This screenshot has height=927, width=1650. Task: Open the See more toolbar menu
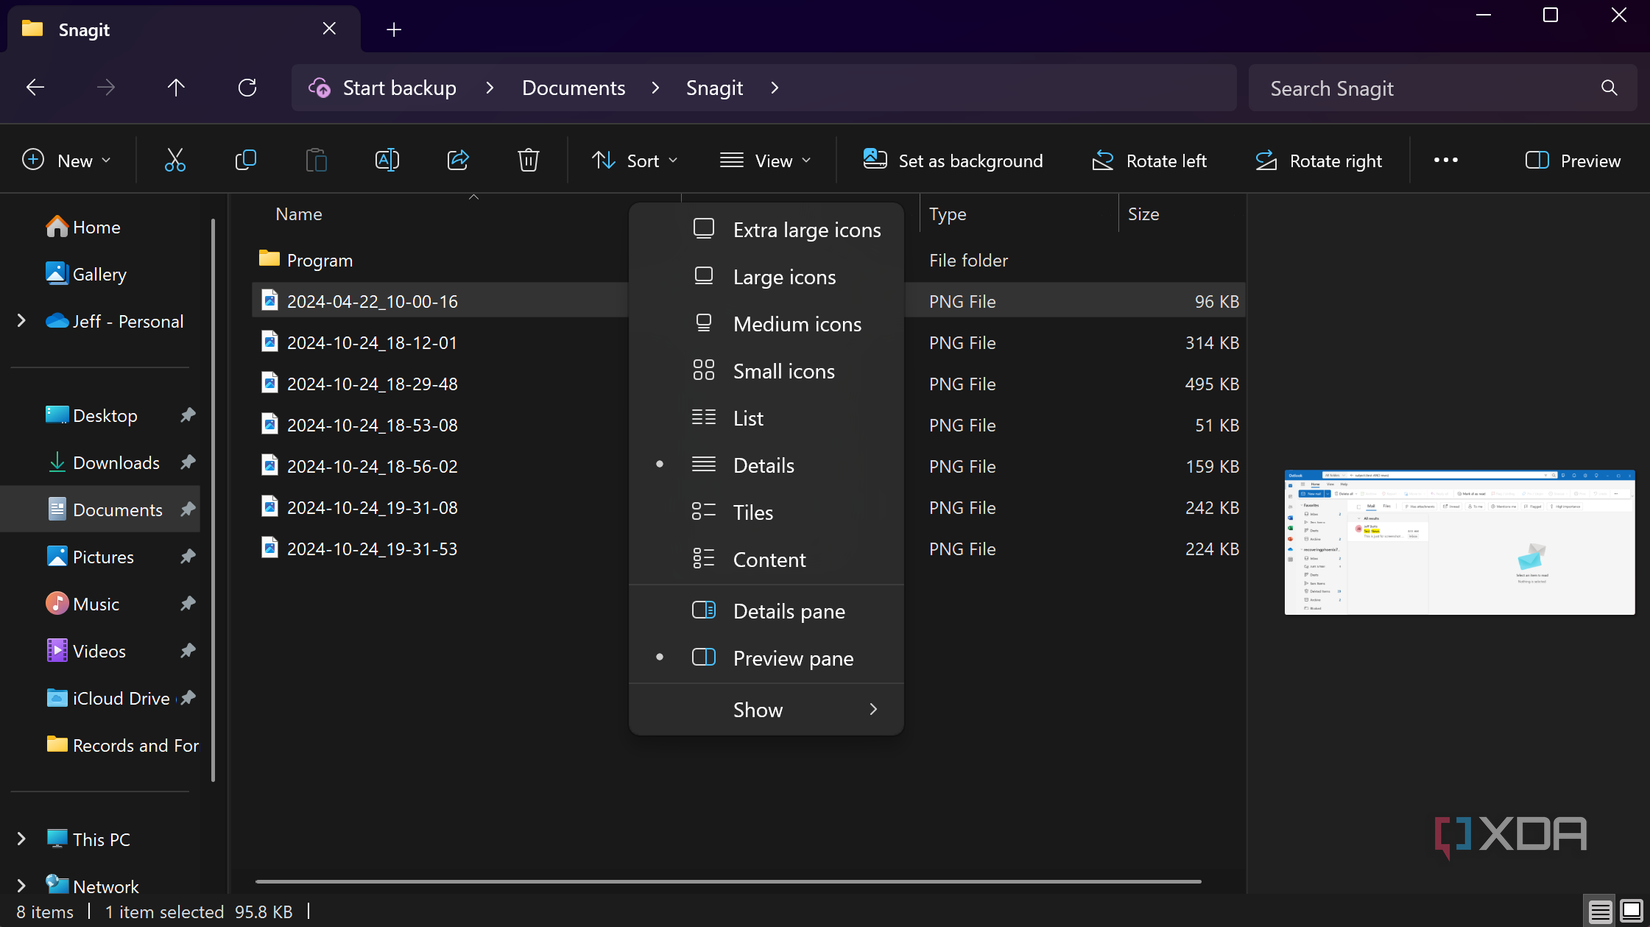(x=1445, y=160)
